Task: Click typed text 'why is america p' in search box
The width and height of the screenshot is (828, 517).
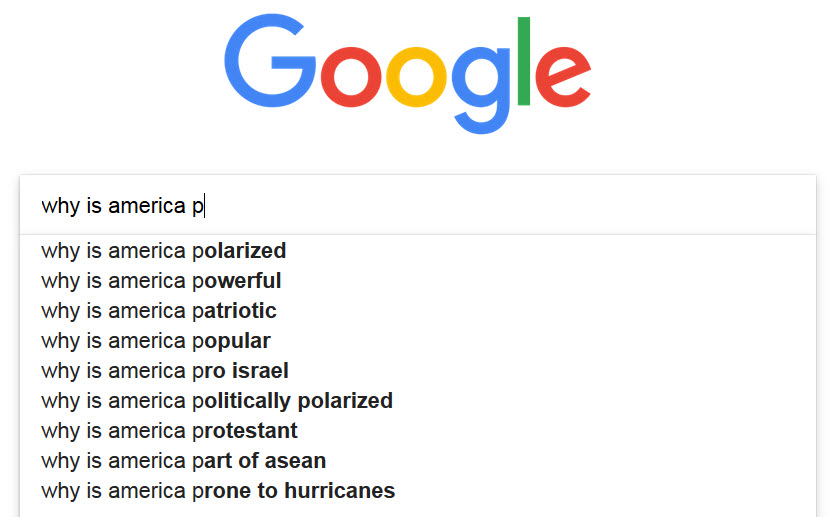Action: 122,206
